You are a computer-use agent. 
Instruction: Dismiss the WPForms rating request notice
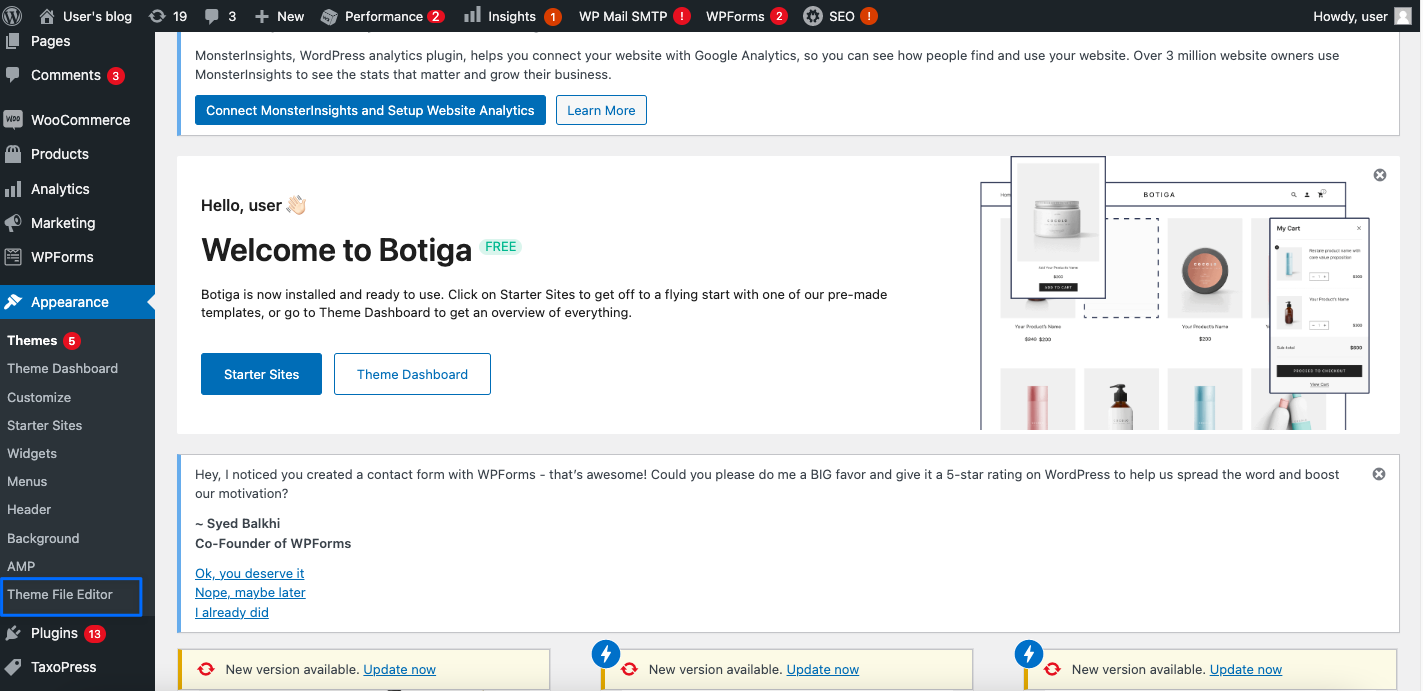point(1379,474)
